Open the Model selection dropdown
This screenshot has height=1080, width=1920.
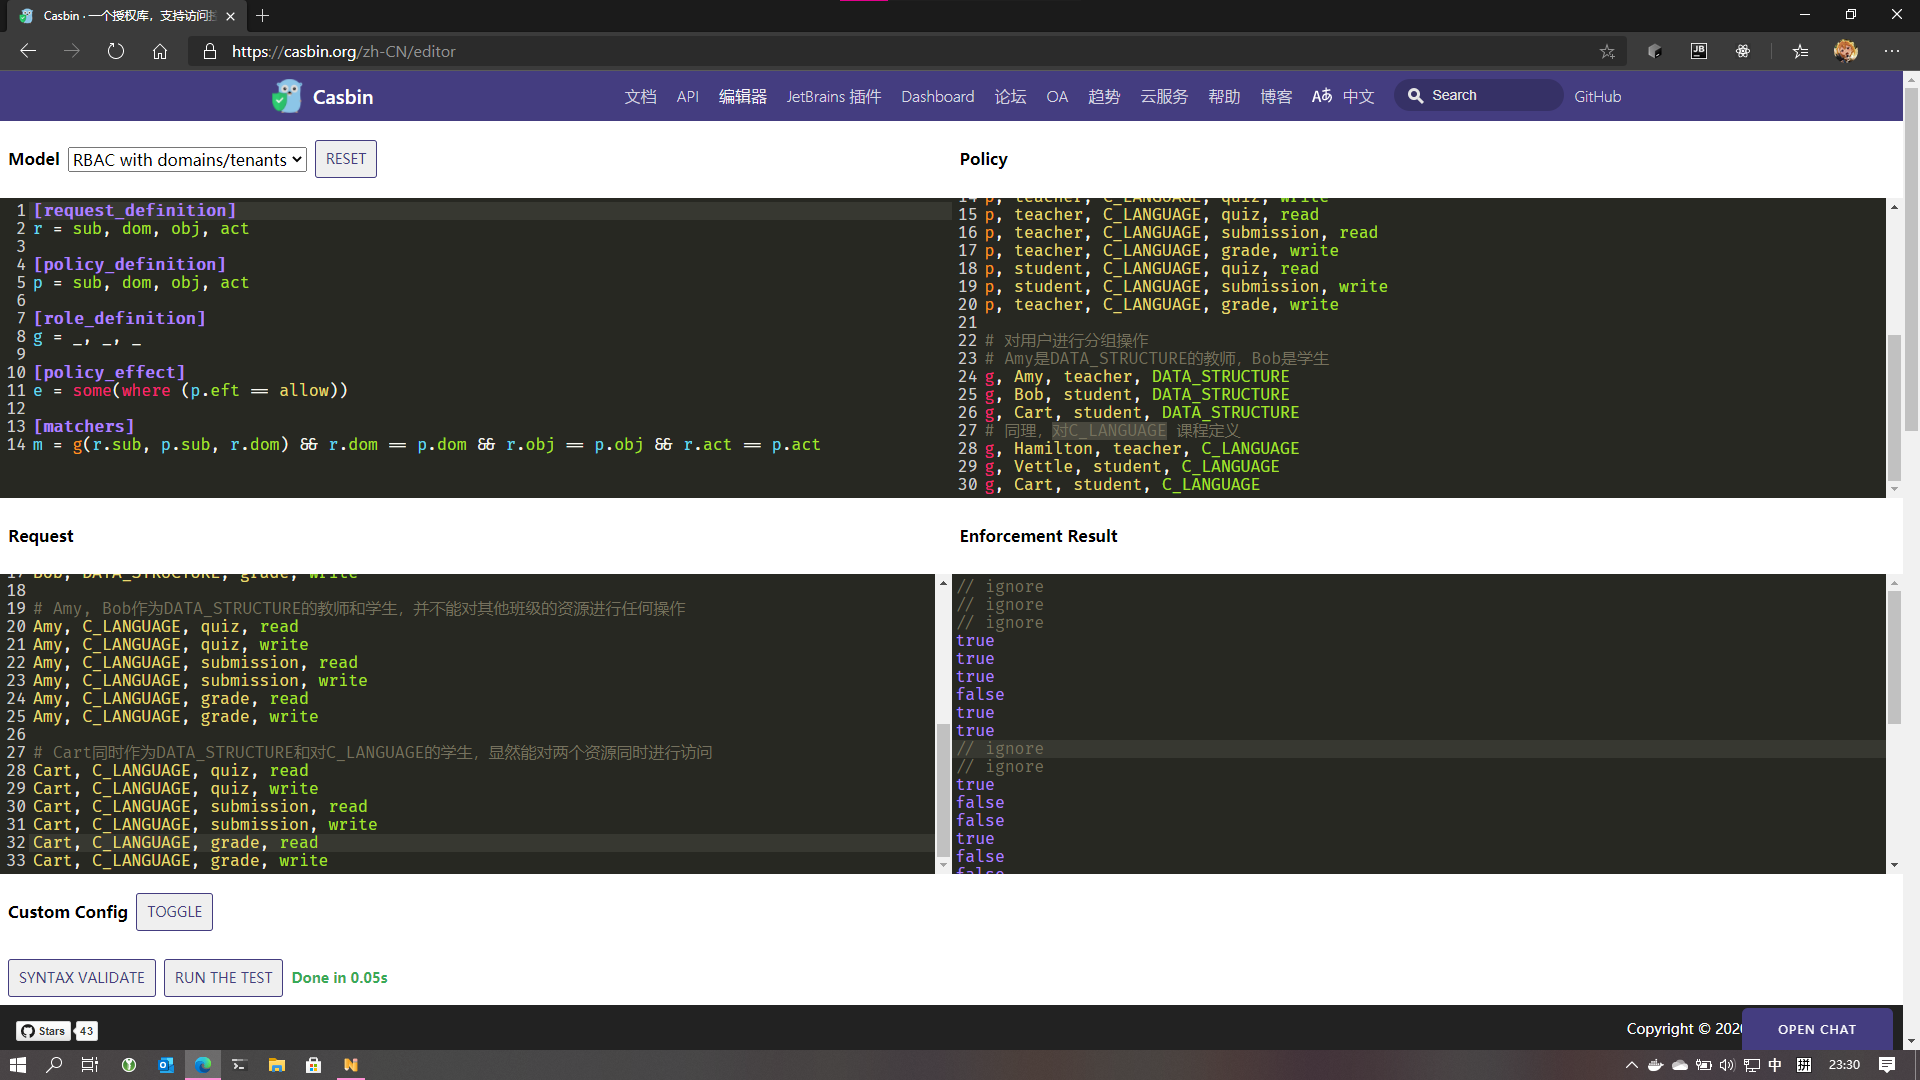187,160
